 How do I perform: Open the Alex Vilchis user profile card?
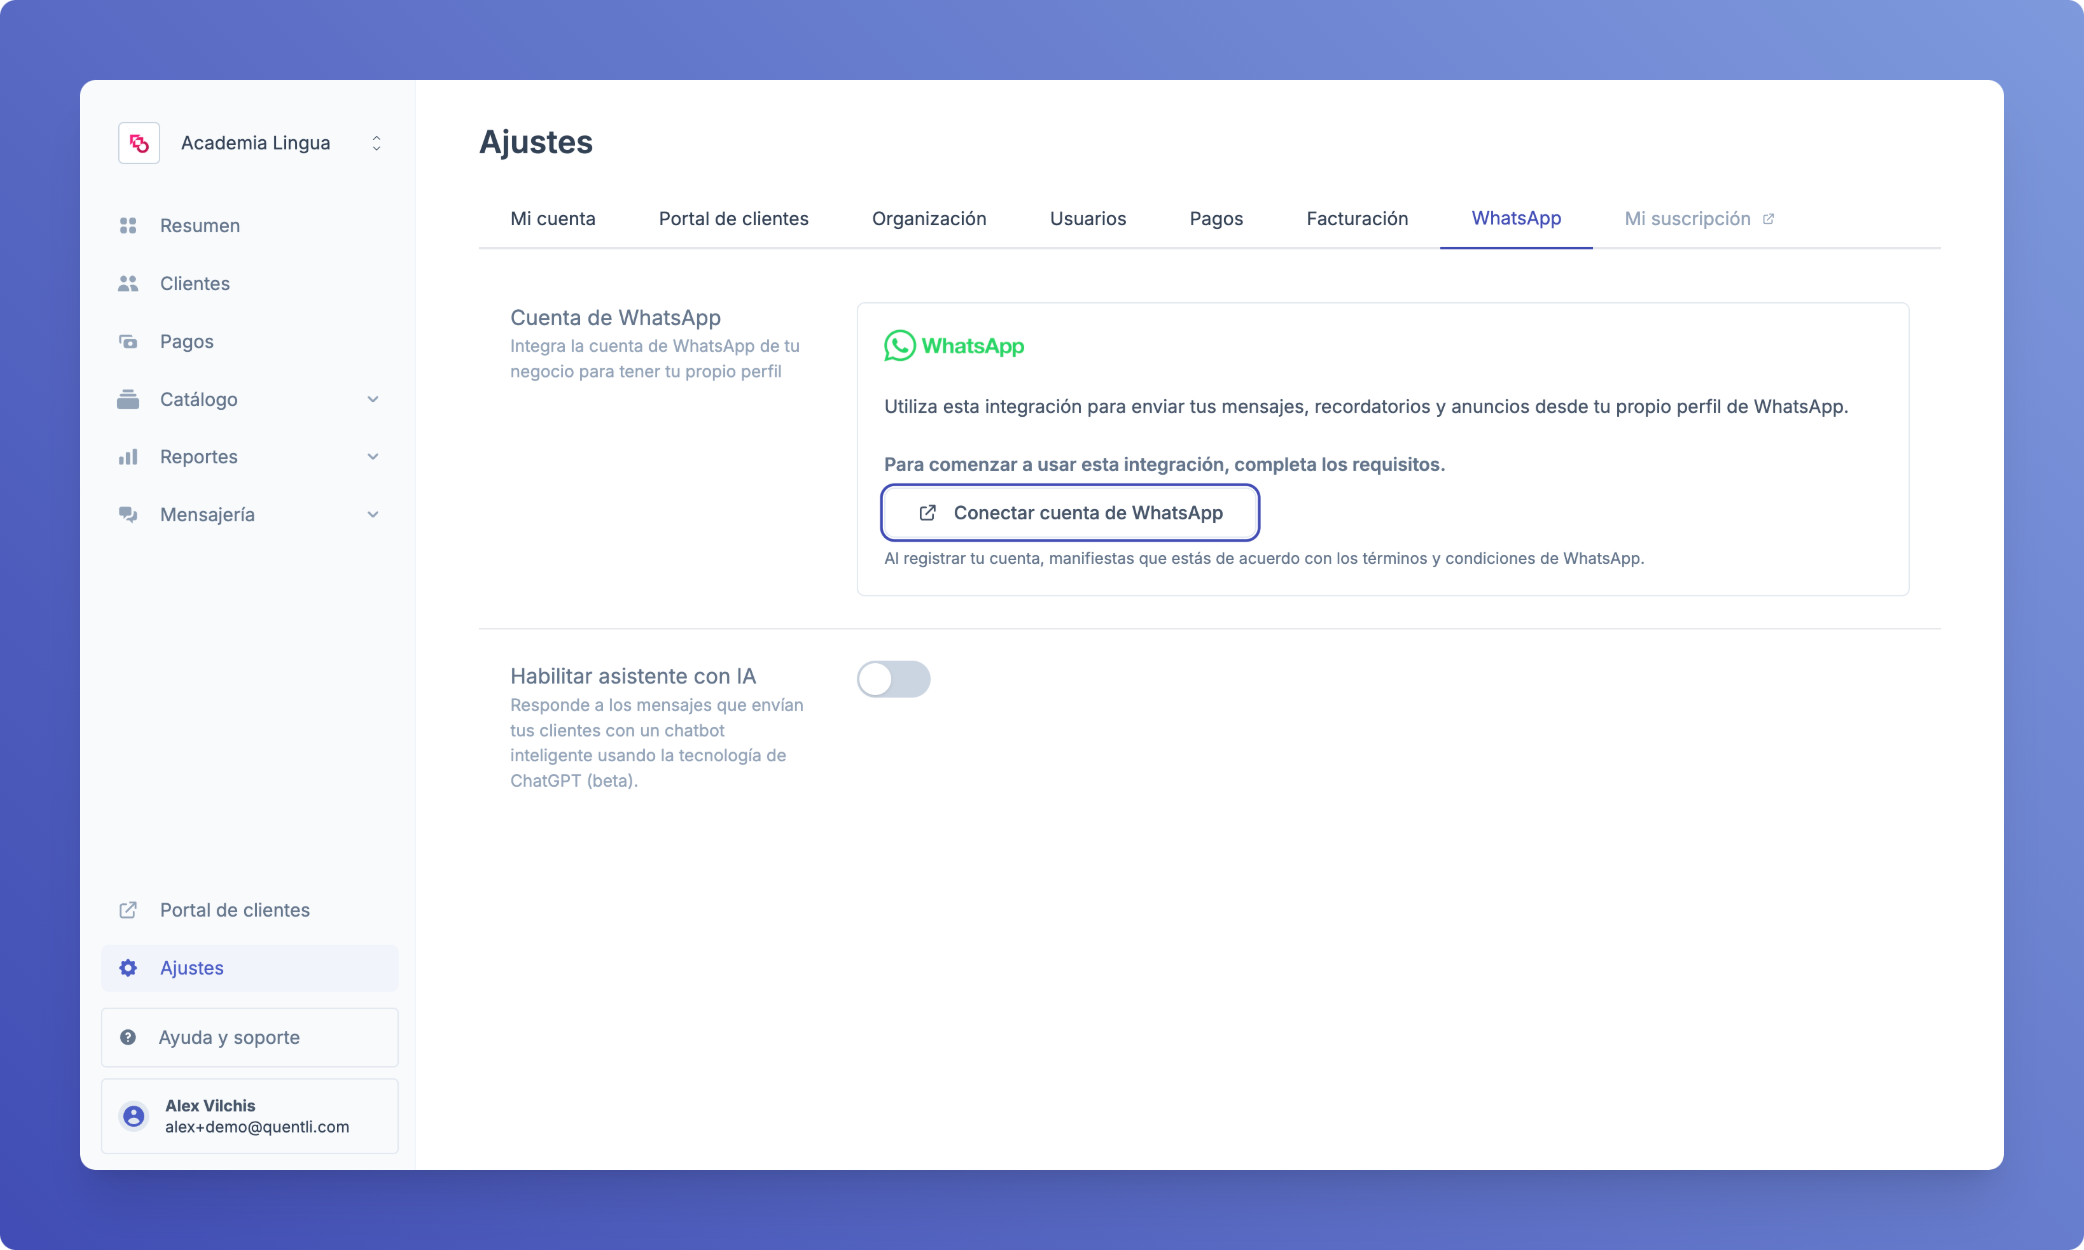pyautogui.click(x=250, y=1116)
